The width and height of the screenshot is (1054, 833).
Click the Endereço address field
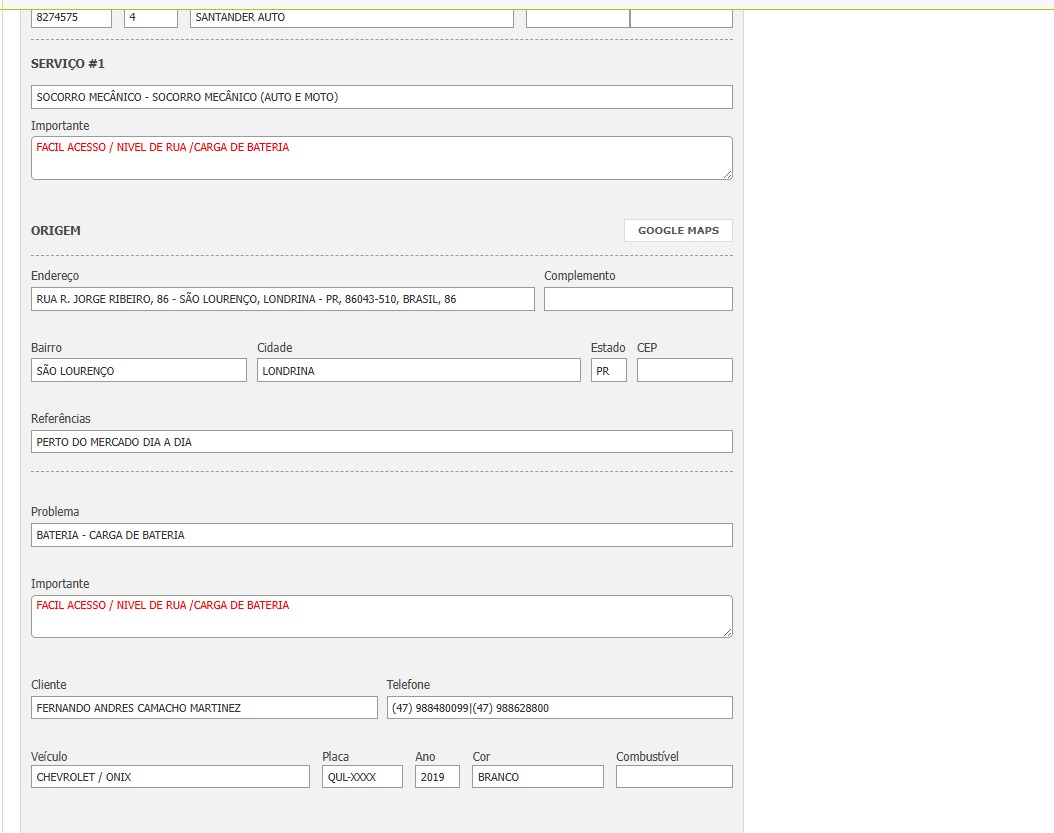(282, 299)
